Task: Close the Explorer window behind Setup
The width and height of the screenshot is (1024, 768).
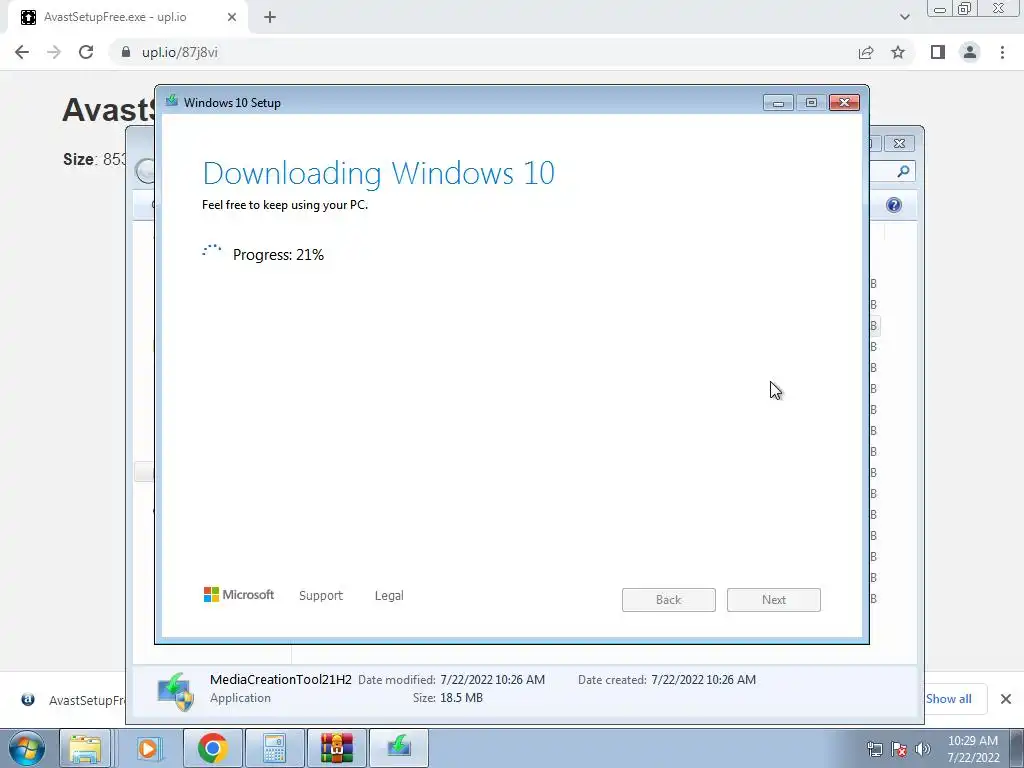Action: click(x=899, y=143)
